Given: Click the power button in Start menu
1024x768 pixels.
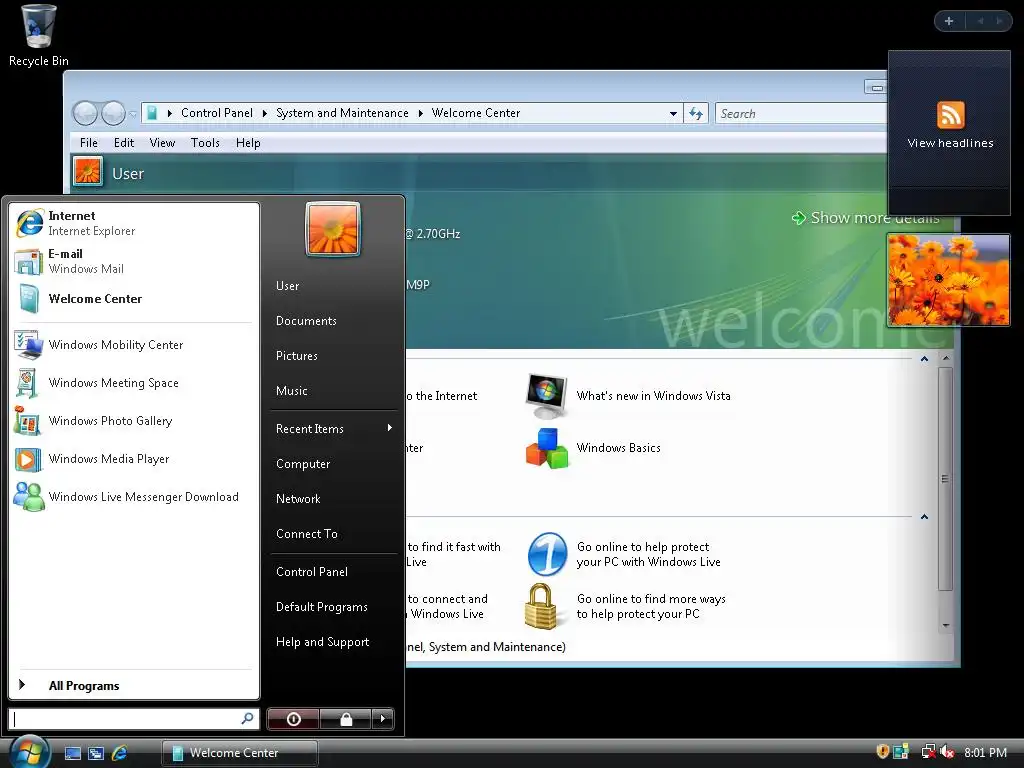Looking at the screenshot, I should click(x=293, y=719).
